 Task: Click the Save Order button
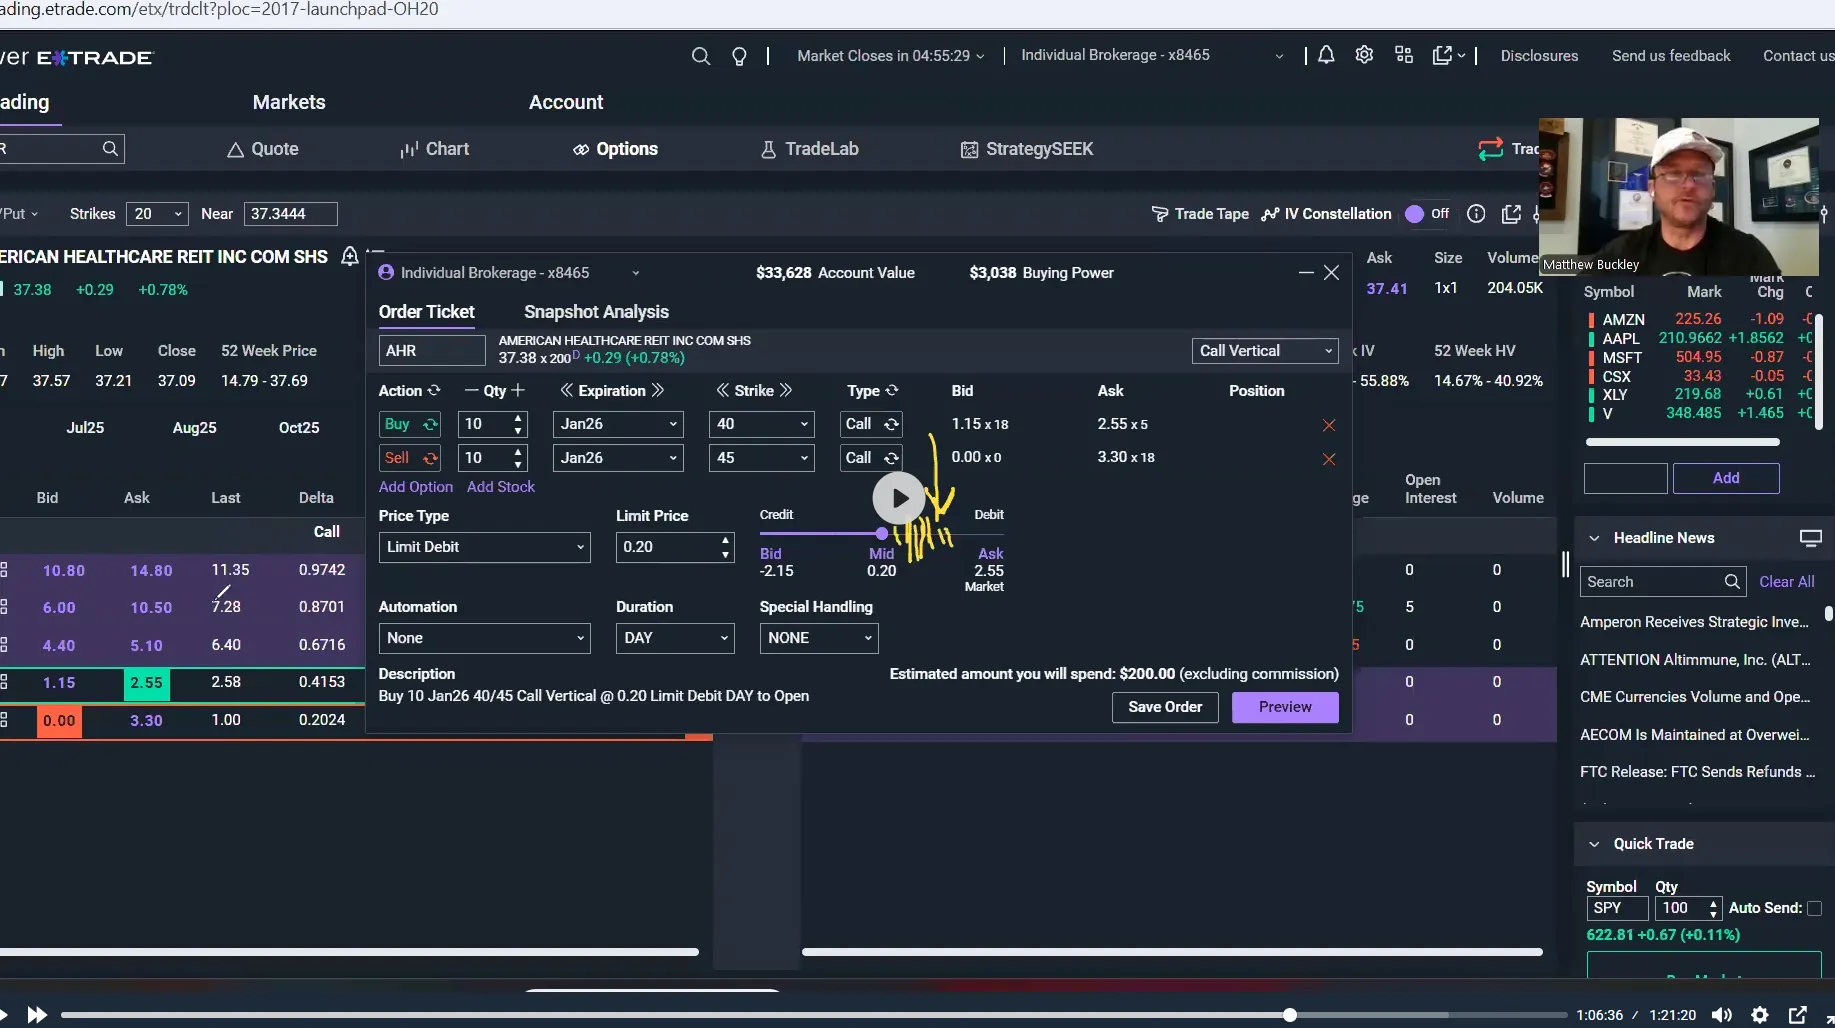pos(1165,707)
